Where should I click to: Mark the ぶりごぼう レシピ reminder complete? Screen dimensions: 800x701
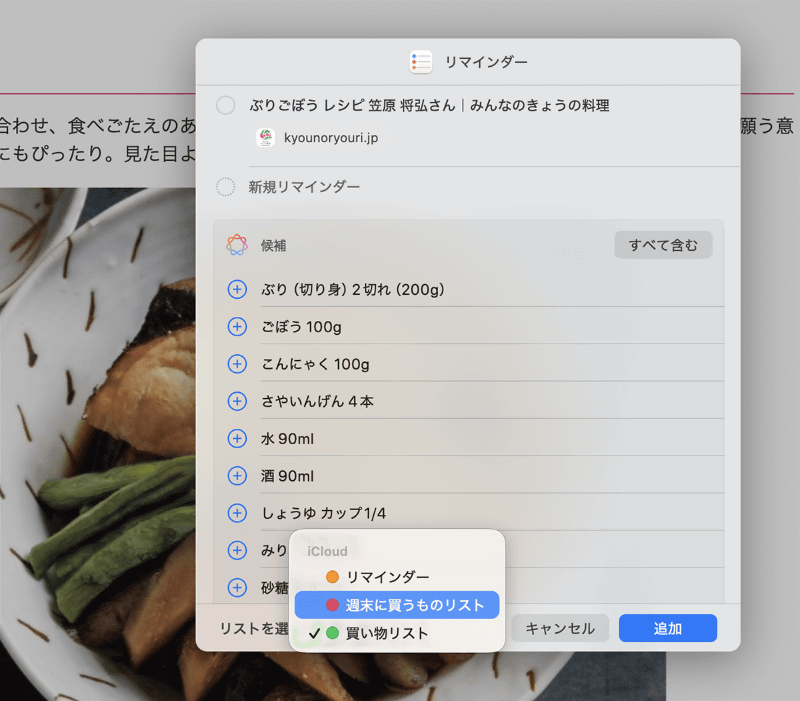pos(226,104)
